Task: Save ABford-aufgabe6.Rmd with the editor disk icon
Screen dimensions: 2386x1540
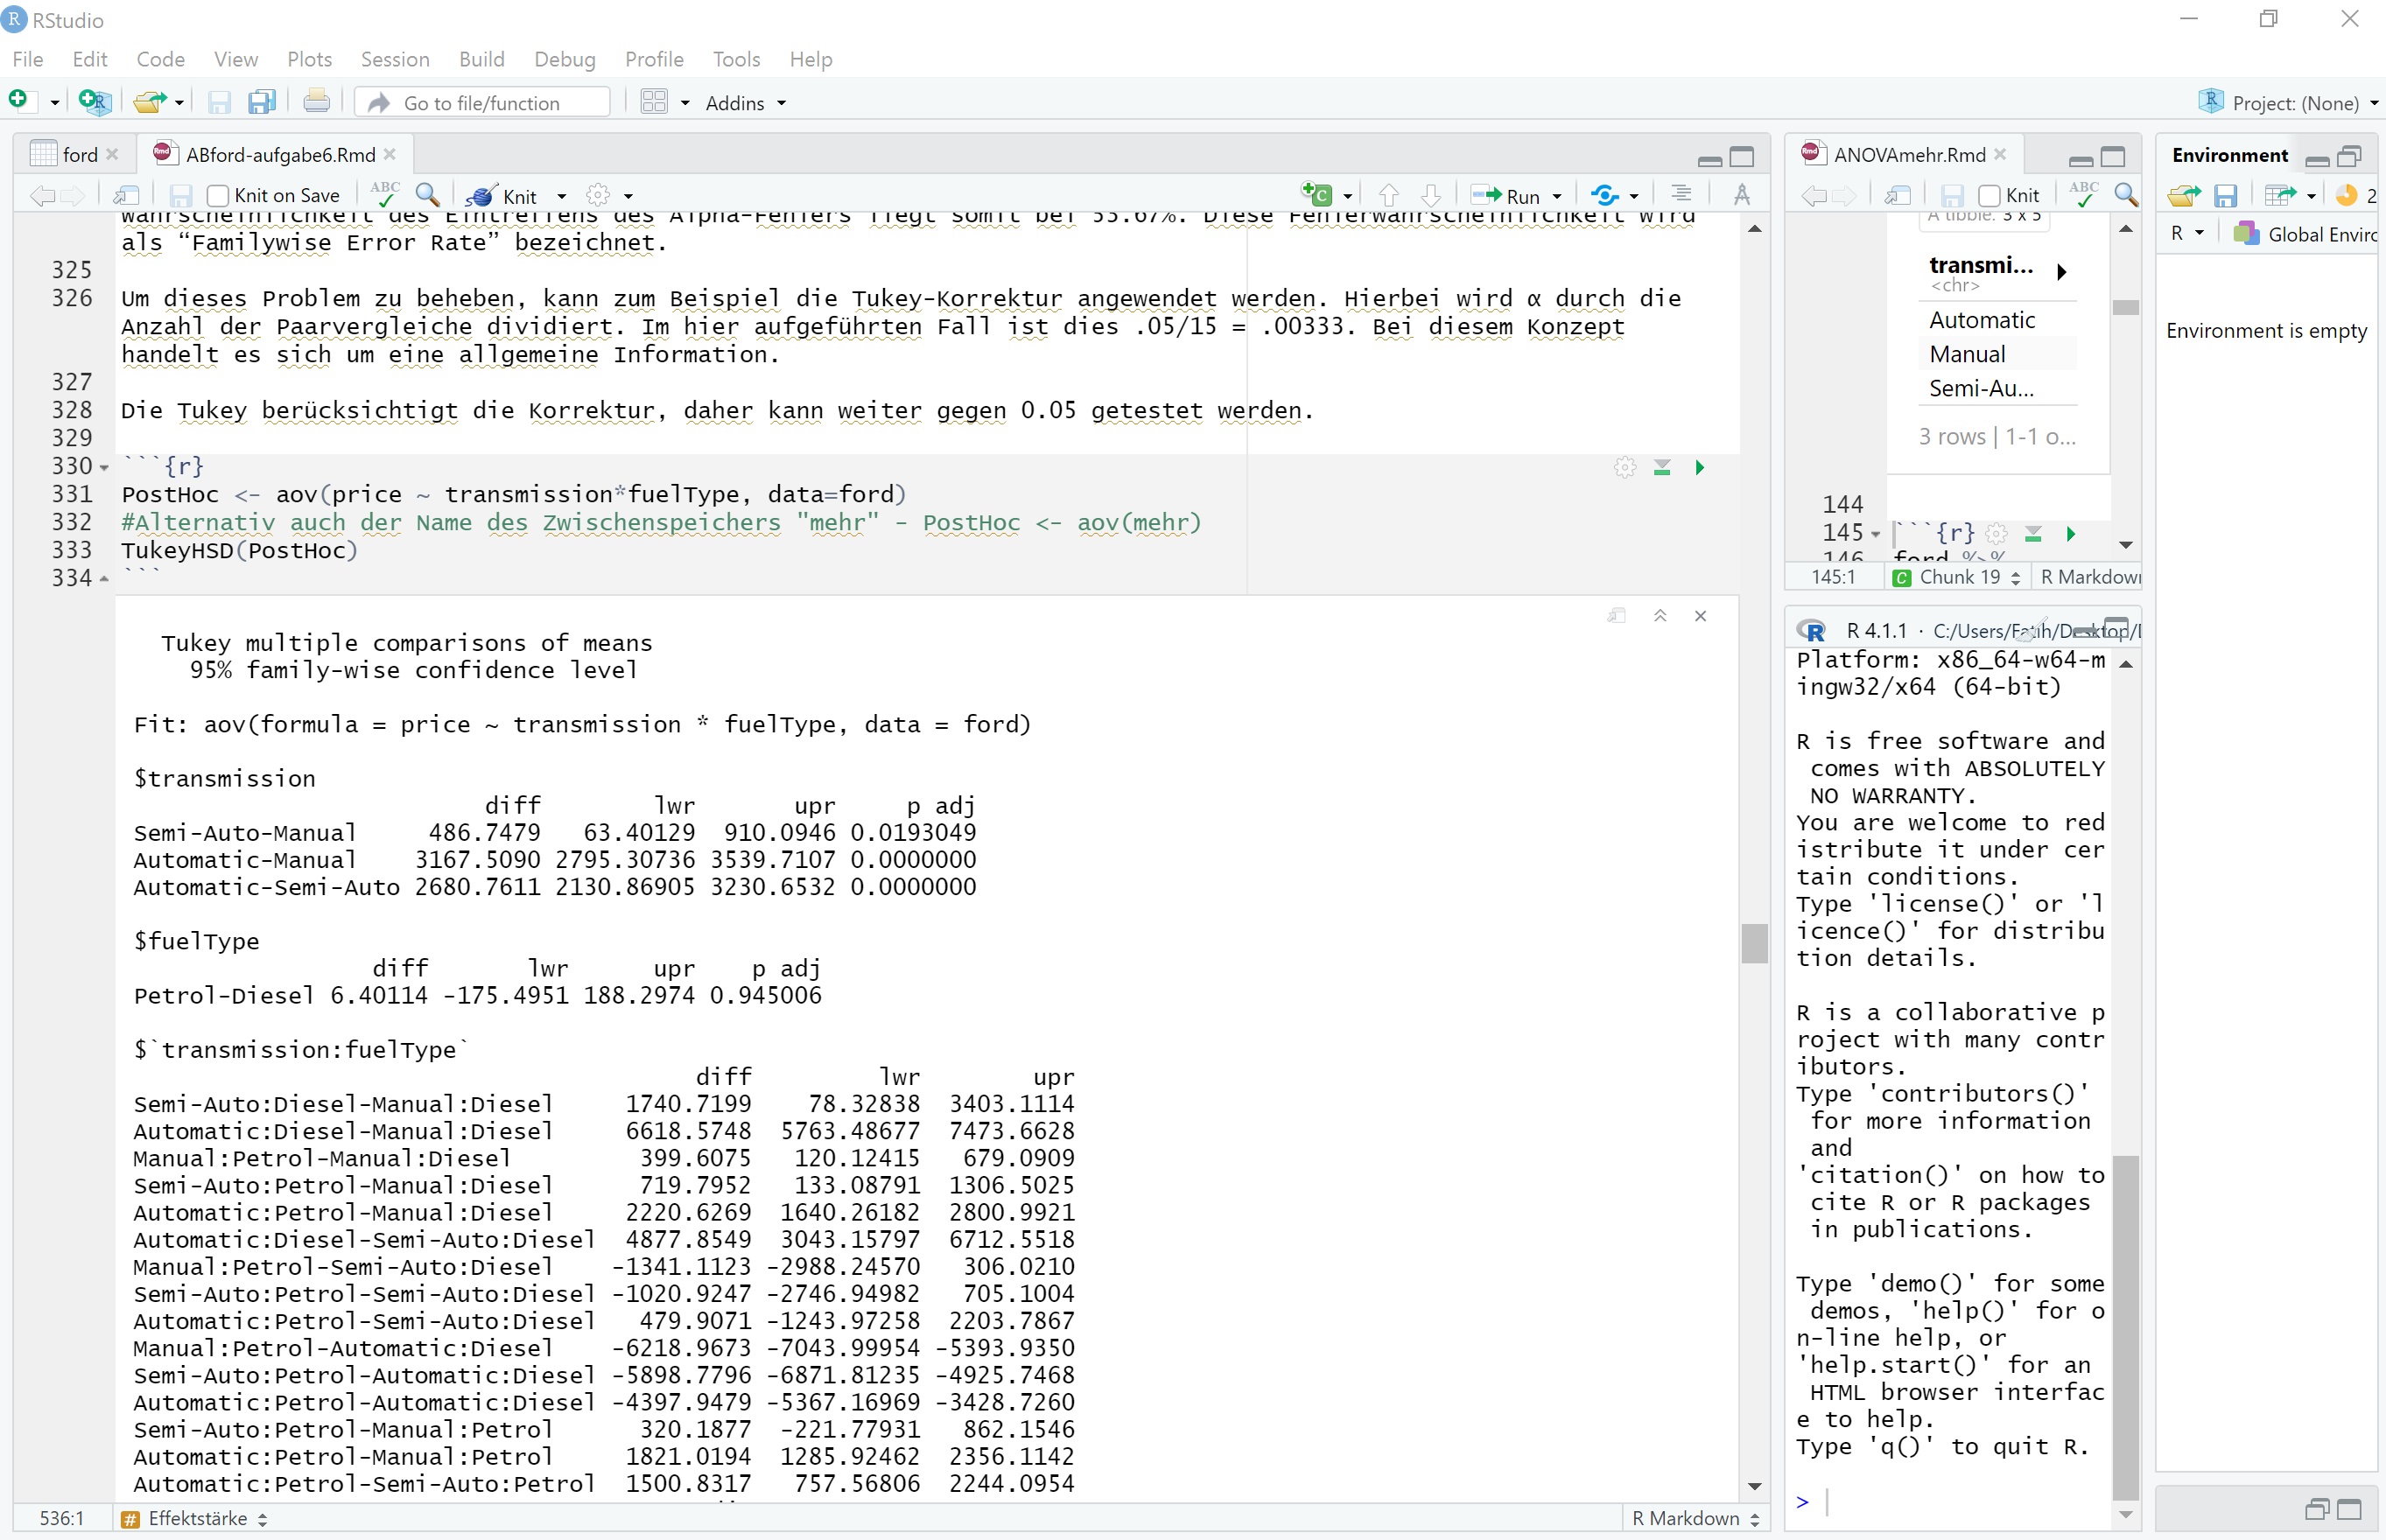Action: pyautogui.click(x=181, y=195)
